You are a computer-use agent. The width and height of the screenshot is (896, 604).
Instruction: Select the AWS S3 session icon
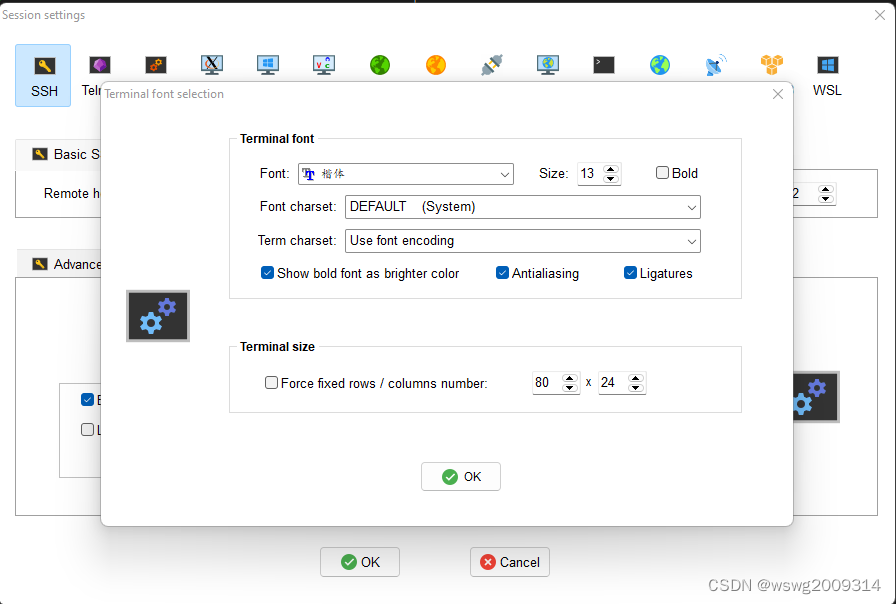point(771,64)
